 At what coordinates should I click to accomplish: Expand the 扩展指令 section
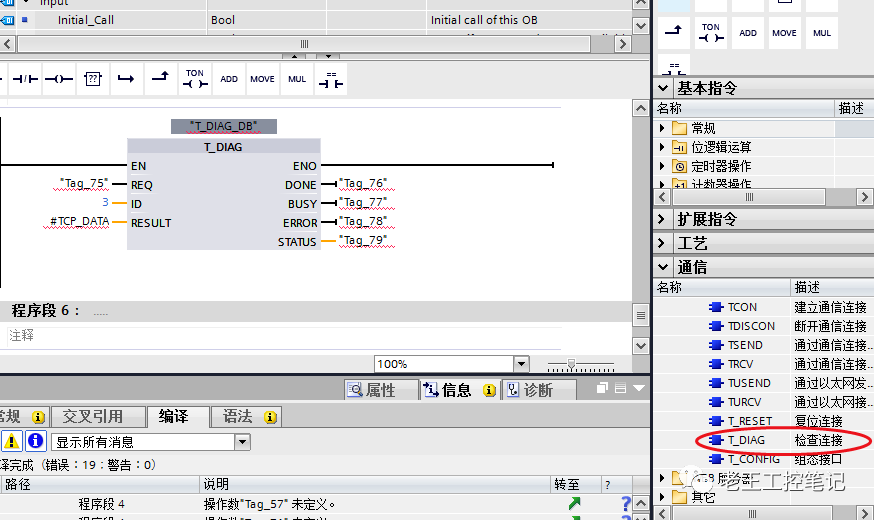tap(662, 219)
